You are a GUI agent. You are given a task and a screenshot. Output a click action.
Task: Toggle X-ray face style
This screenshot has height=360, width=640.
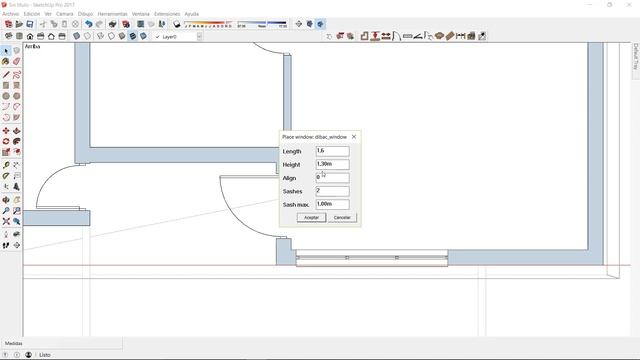pyautogui.click(x=76, y=36)
